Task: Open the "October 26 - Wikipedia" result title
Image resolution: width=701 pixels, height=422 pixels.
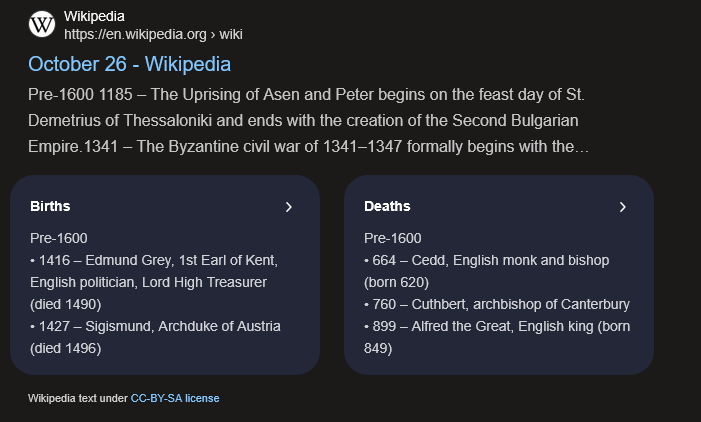Action: click(x=129, y=65)
